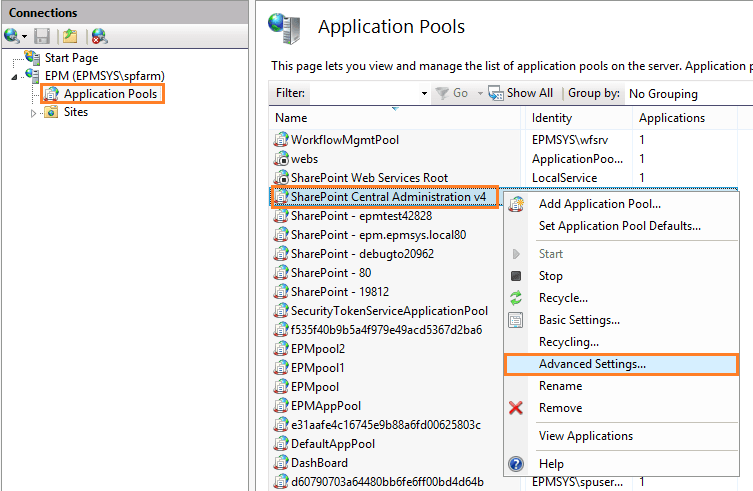Screen dimensions: 753x491
Task: Open the Go button dropdown arrow
Action: 480,94
